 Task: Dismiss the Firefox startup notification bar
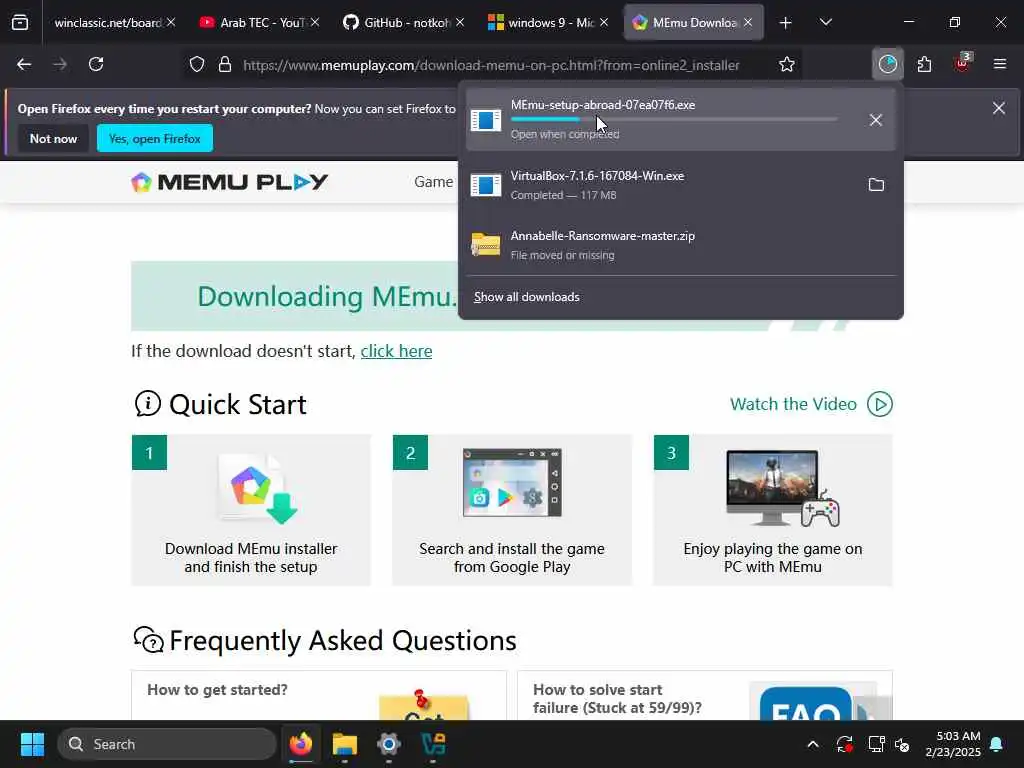(x=999, y=108)
